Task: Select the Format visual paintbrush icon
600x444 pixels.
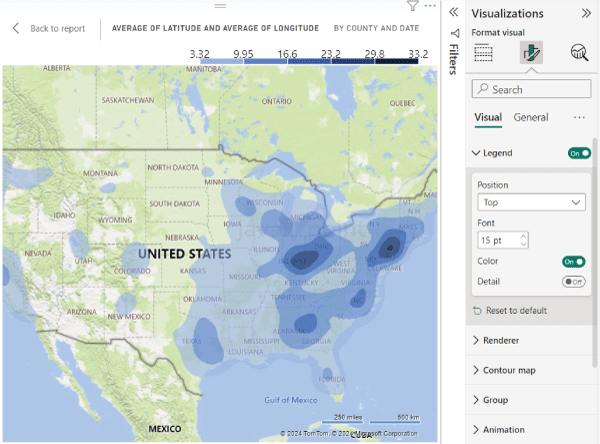Action: [531, 52]
